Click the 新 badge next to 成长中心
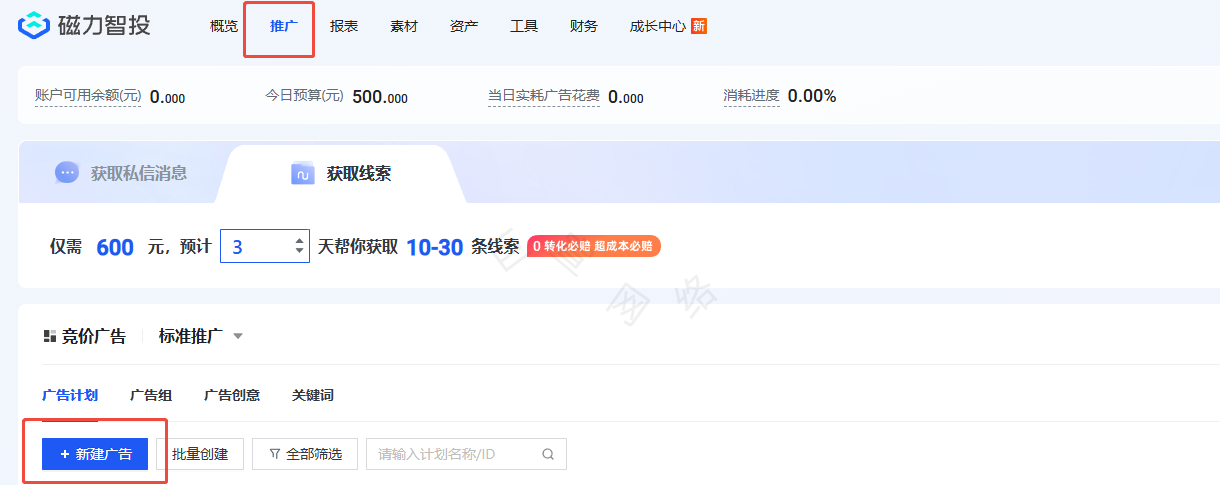This screenshot has width=1220, height=485. 699,26
